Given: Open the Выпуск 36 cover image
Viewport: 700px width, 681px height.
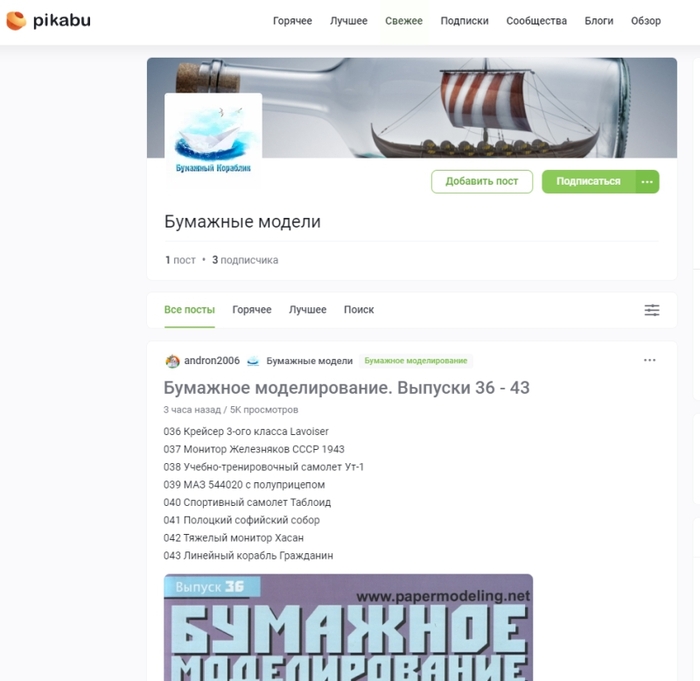Looking at the screenshot, I should coord(348,627).
